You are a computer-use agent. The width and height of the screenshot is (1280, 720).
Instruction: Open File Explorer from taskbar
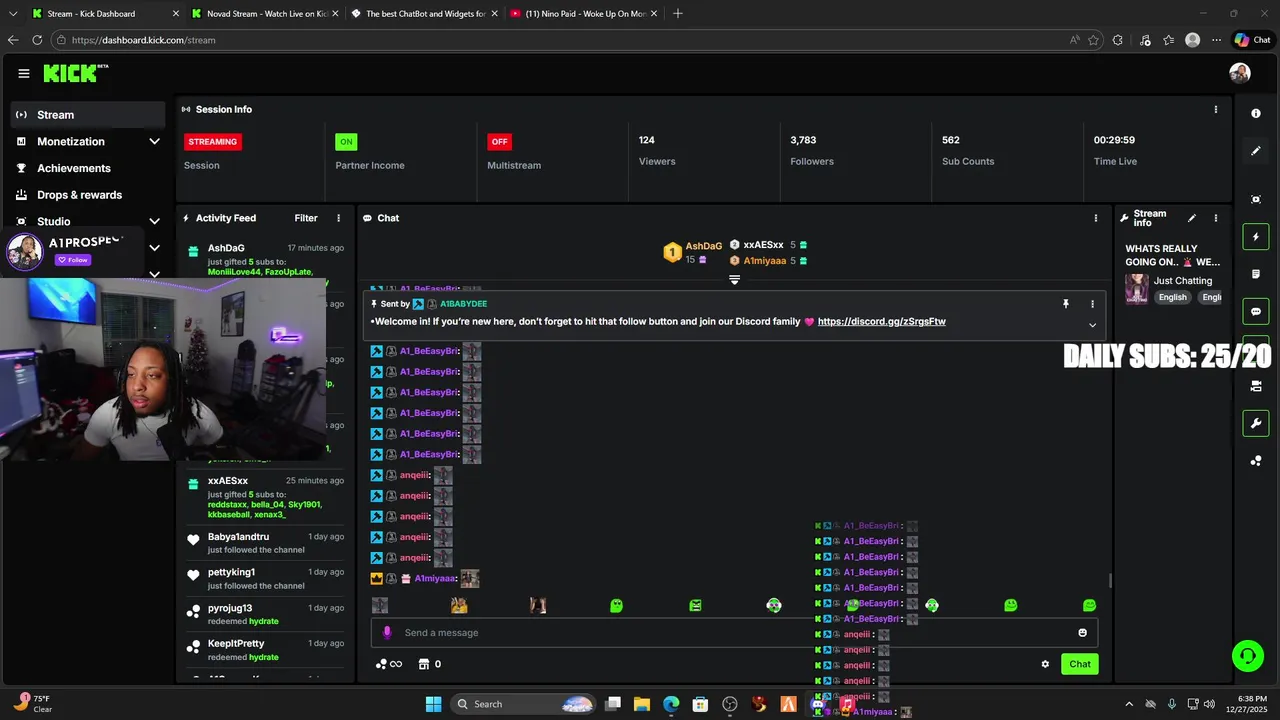(x=642, y=704)
